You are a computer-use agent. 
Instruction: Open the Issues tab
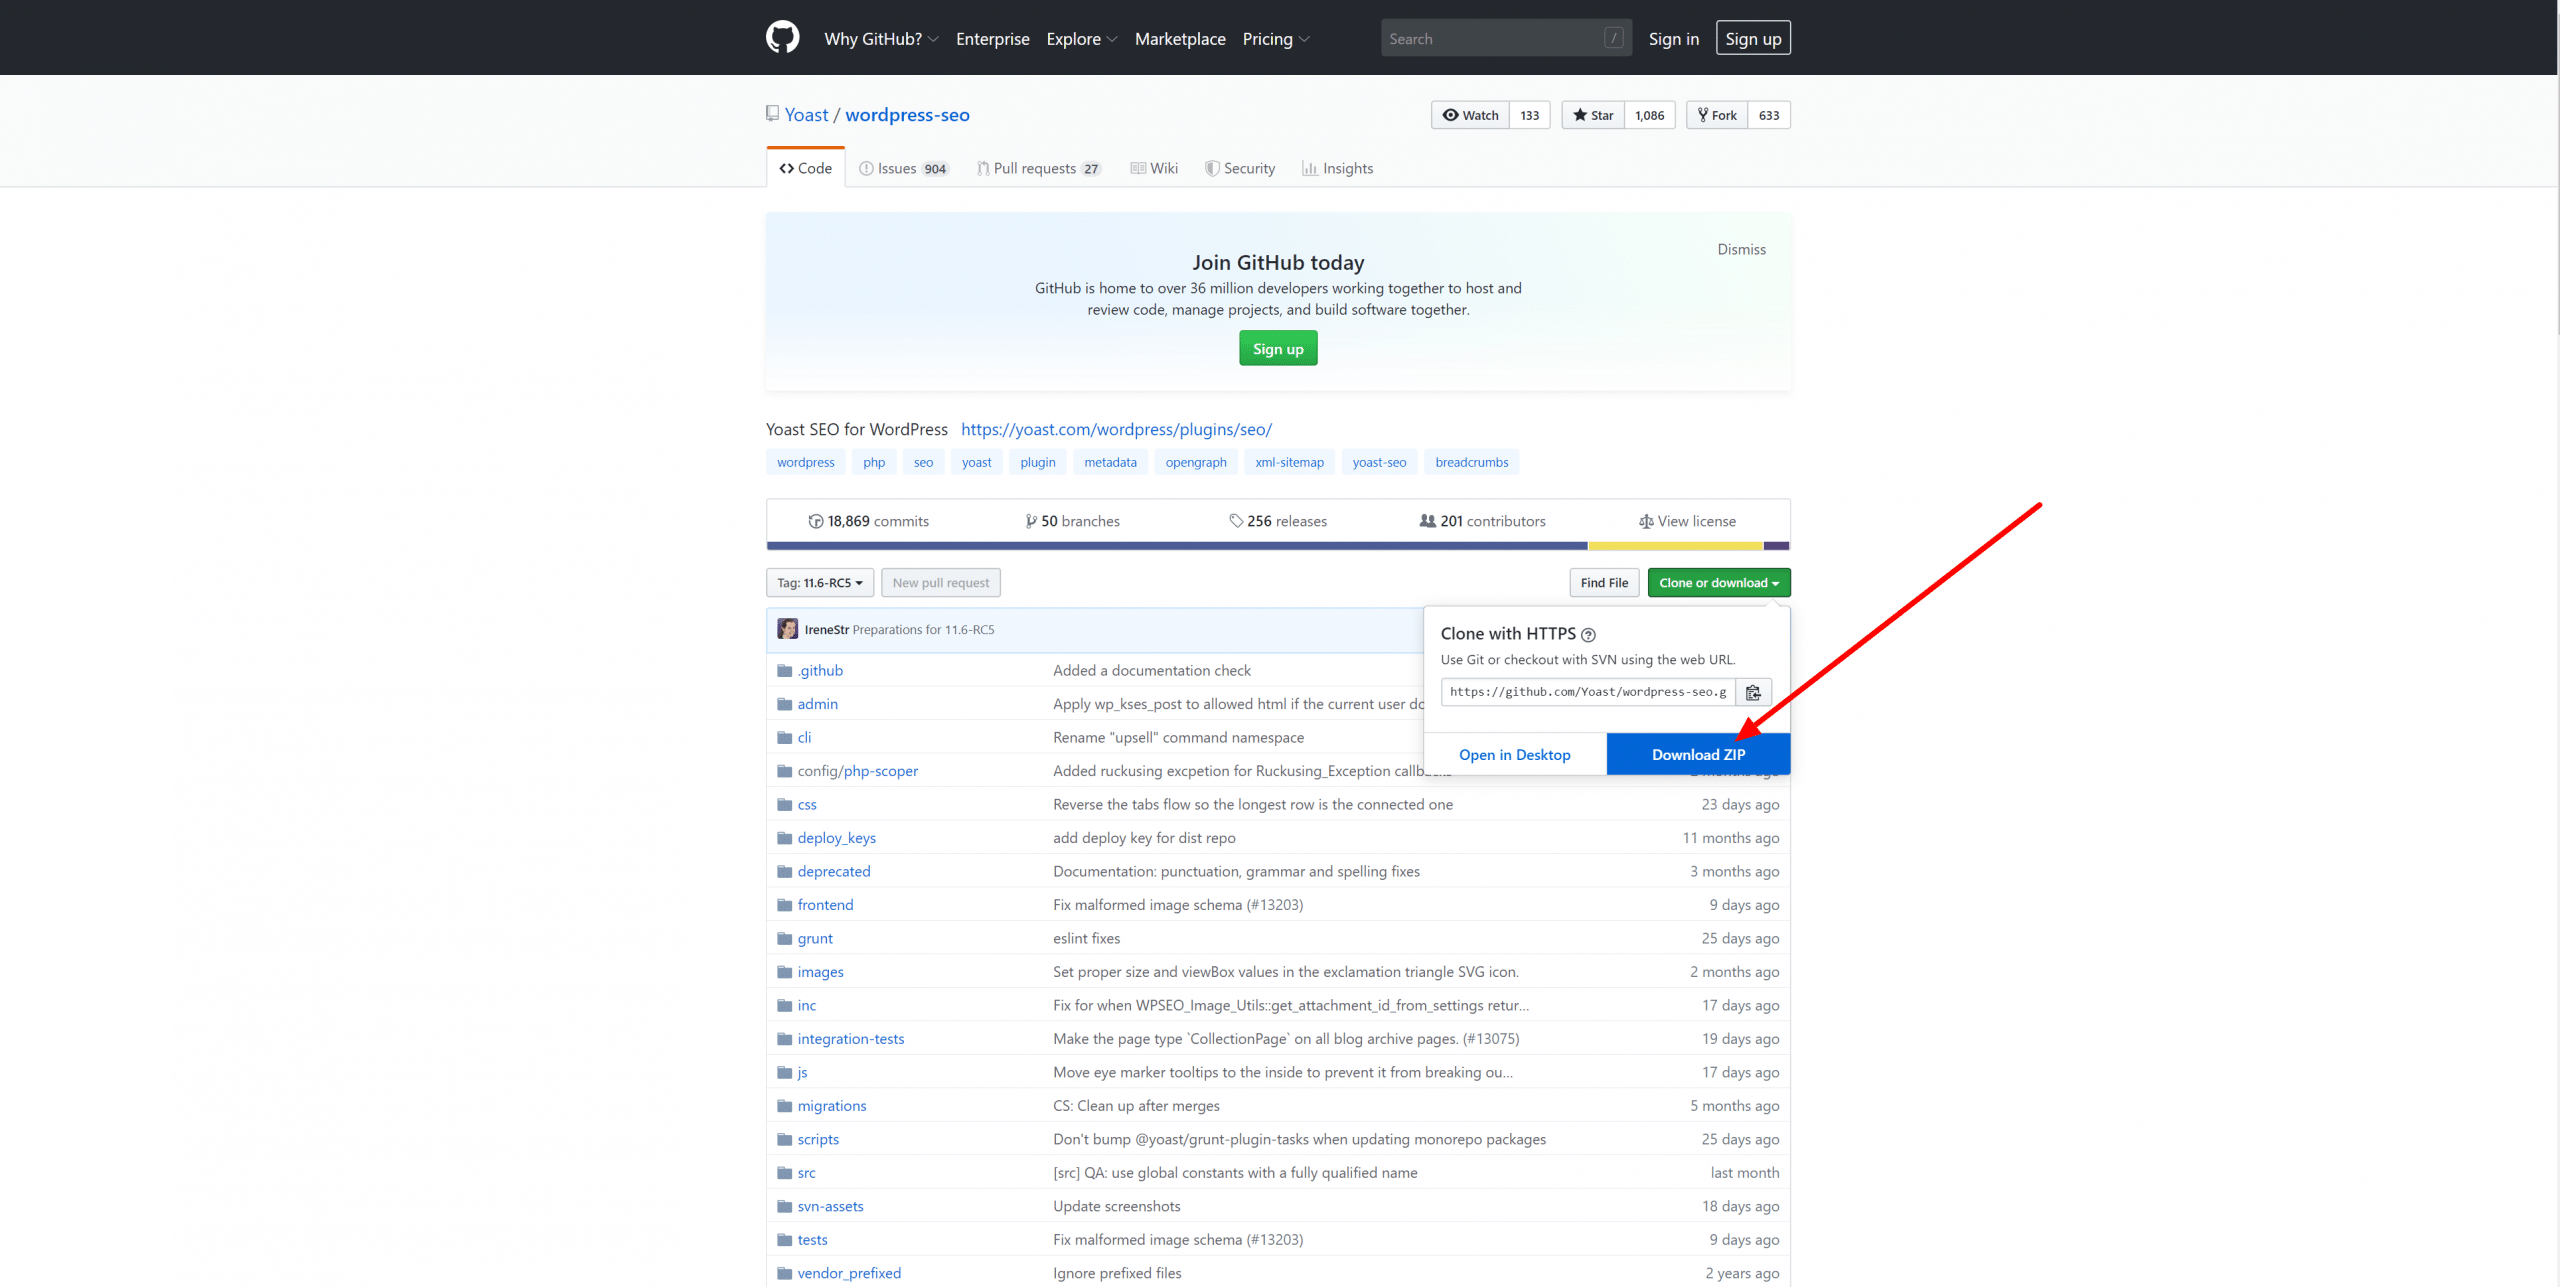point(904,168)
